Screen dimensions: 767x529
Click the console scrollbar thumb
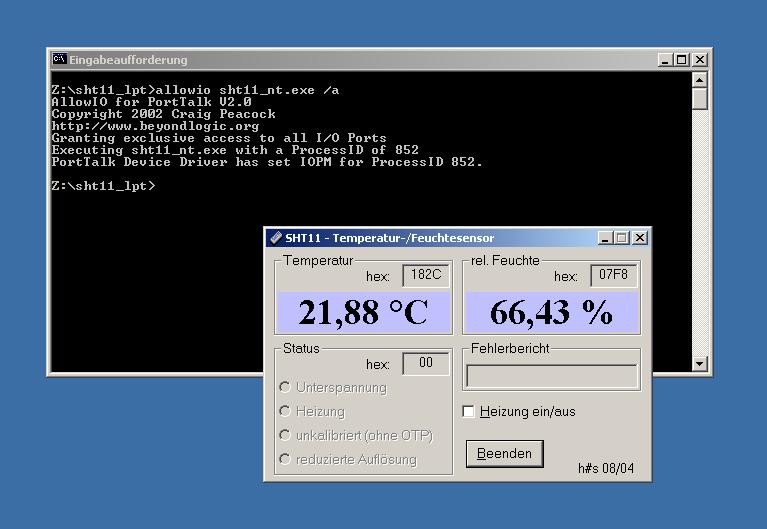[700, 98]
